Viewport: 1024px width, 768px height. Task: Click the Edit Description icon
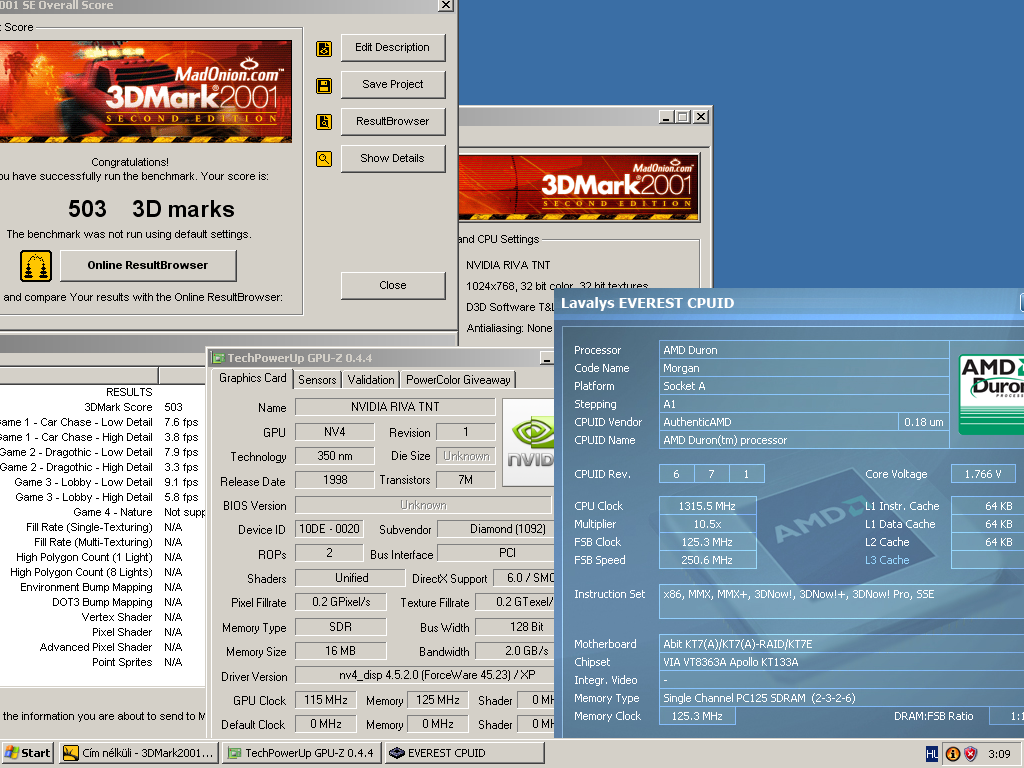324,49
